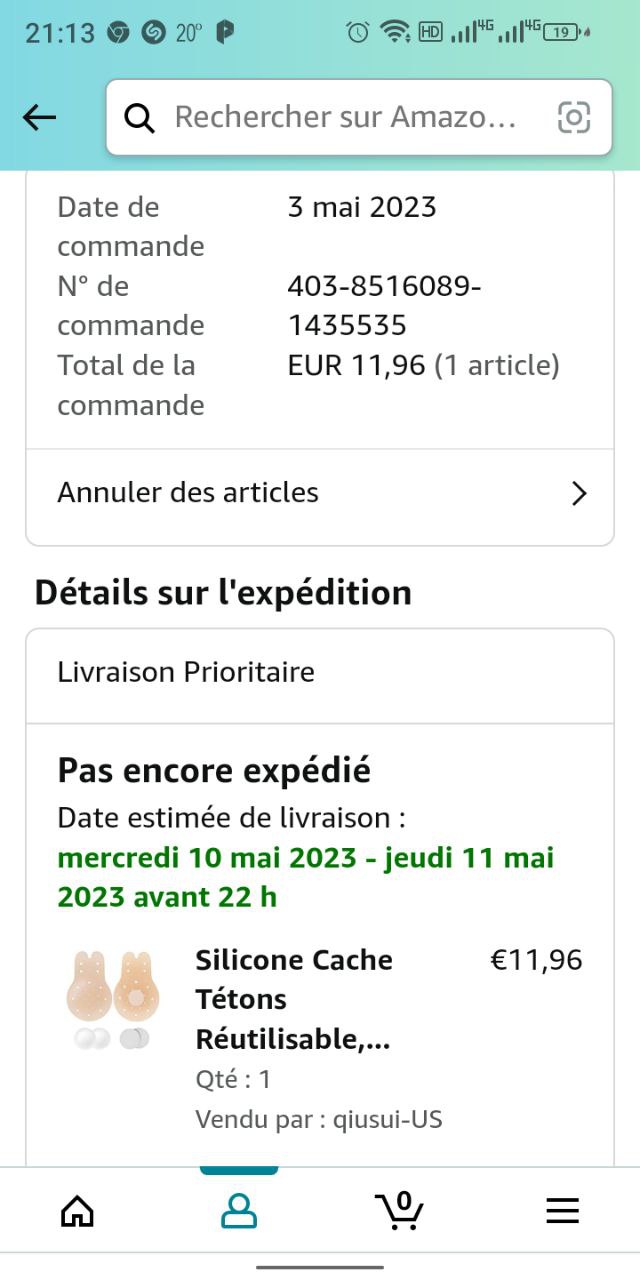This screenshot has width=640, height=1280.
Task: Open the Silicone Cache Tétons product title
Action: click(294, 999)
